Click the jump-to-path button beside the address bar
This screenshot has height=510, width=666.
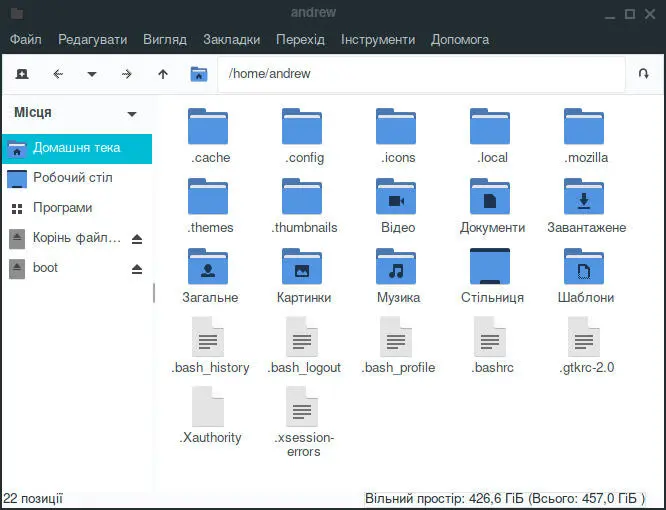pyautogui.click(x=644, y=74)
